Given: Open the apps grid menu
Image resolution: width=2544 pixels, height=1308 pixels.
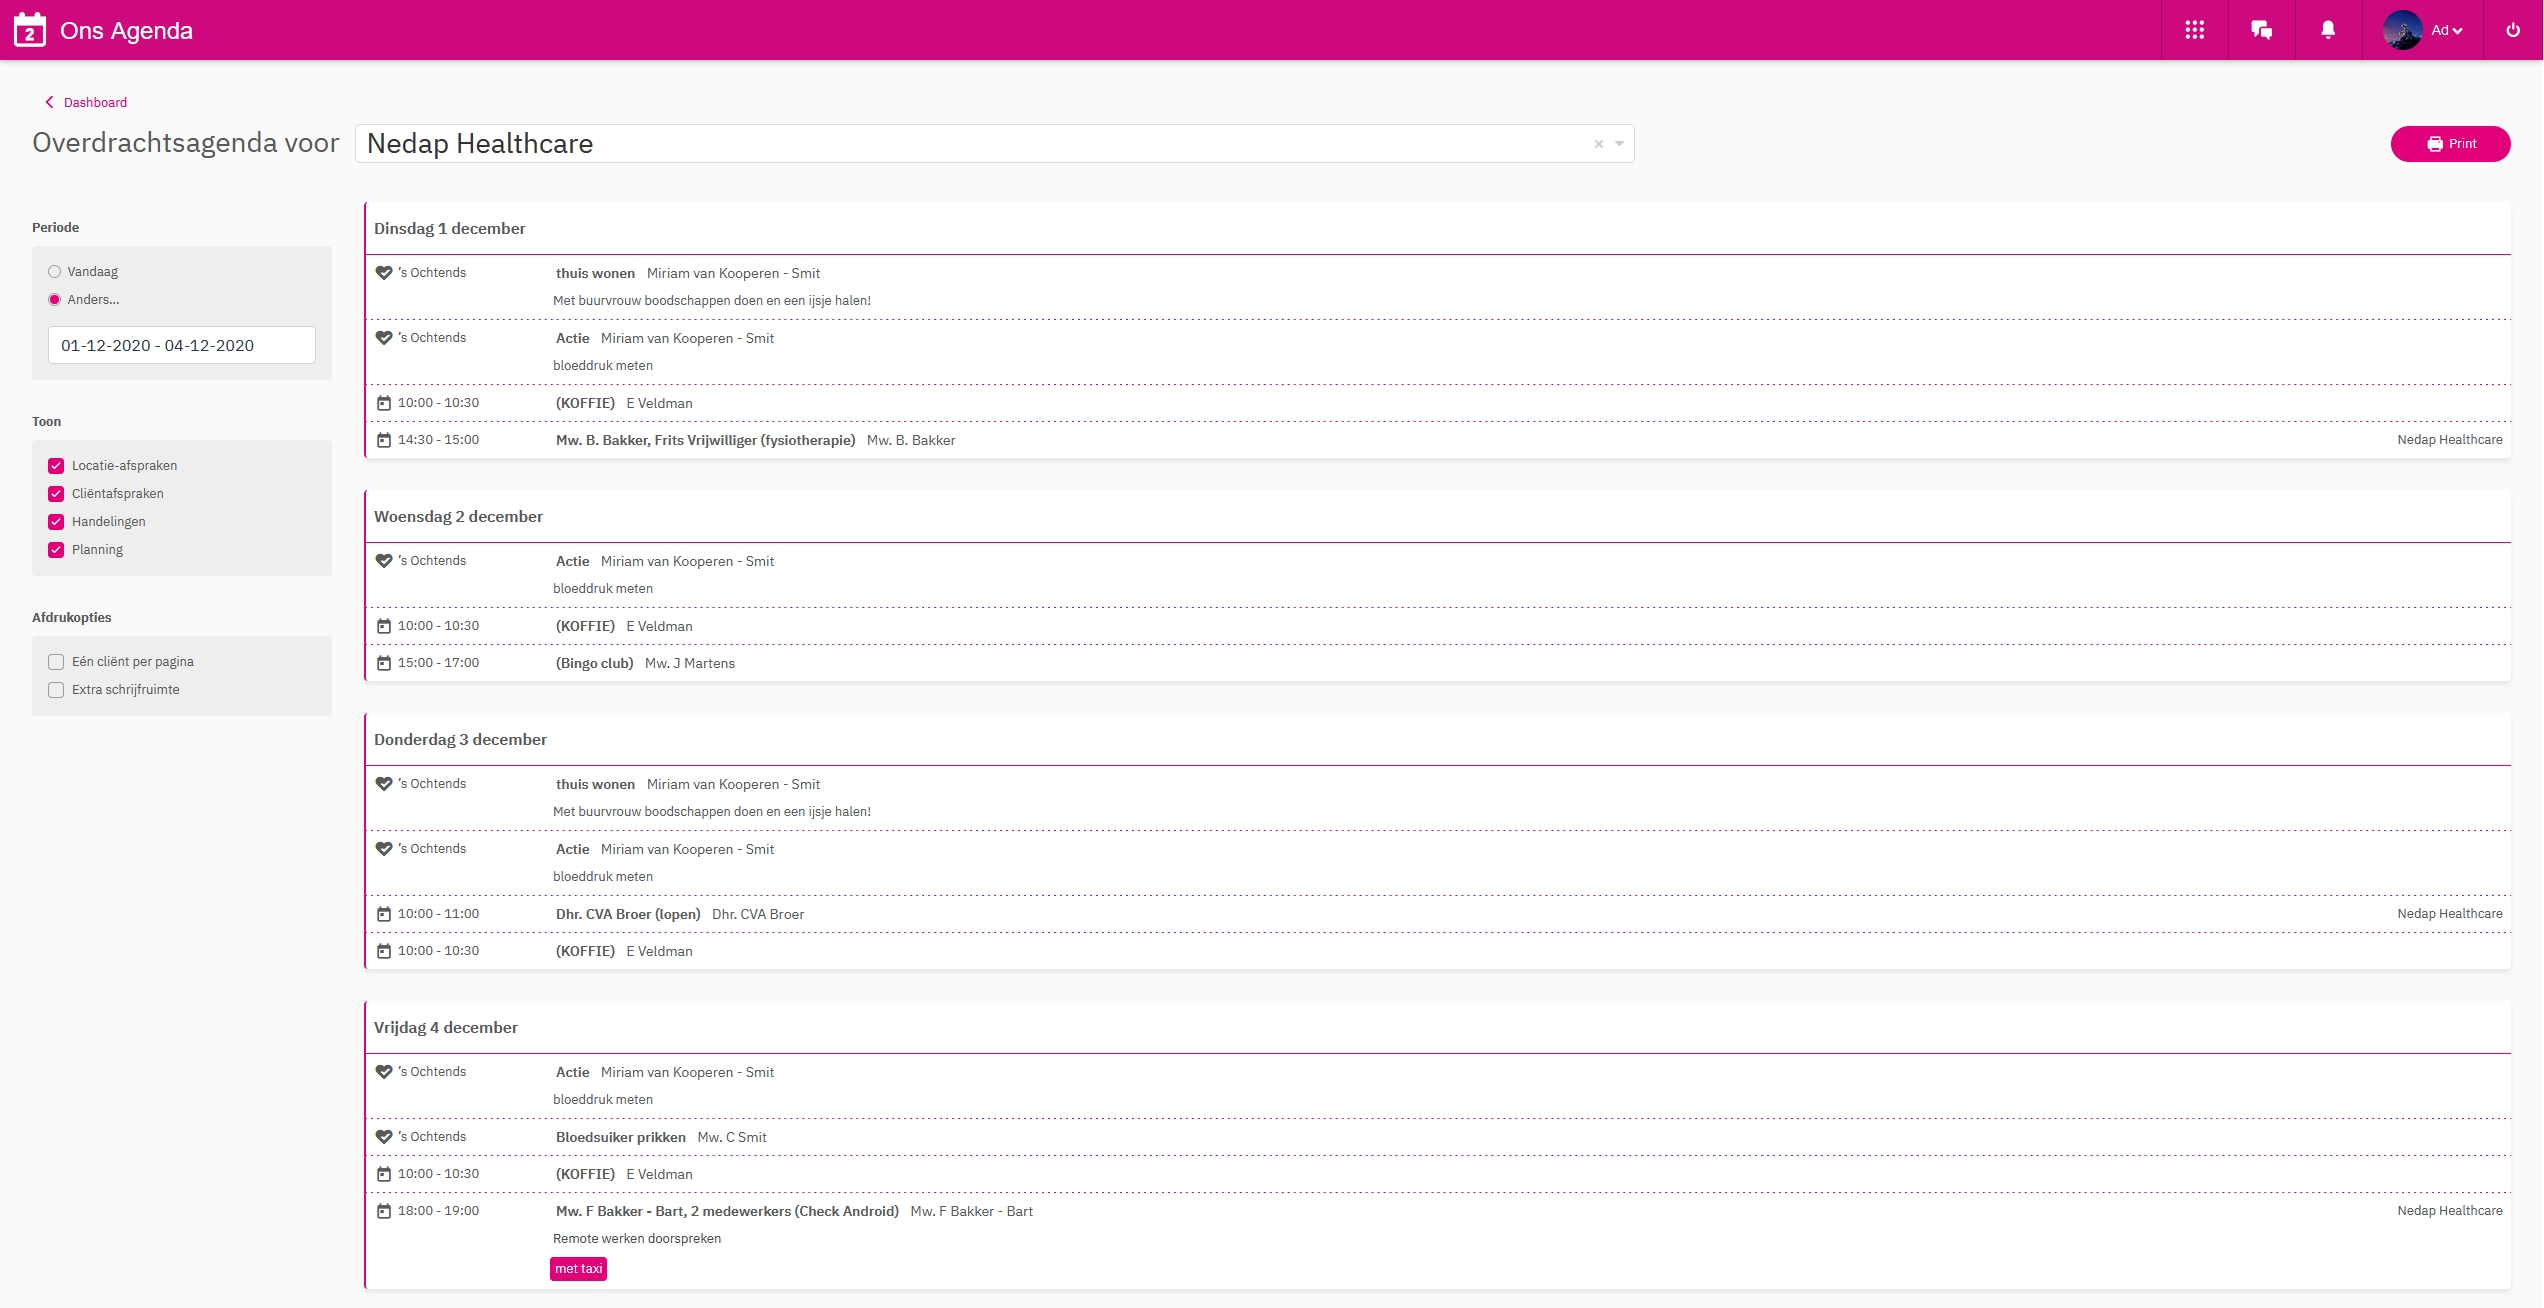Looking at the screenshot, I should click(2195, 30).
